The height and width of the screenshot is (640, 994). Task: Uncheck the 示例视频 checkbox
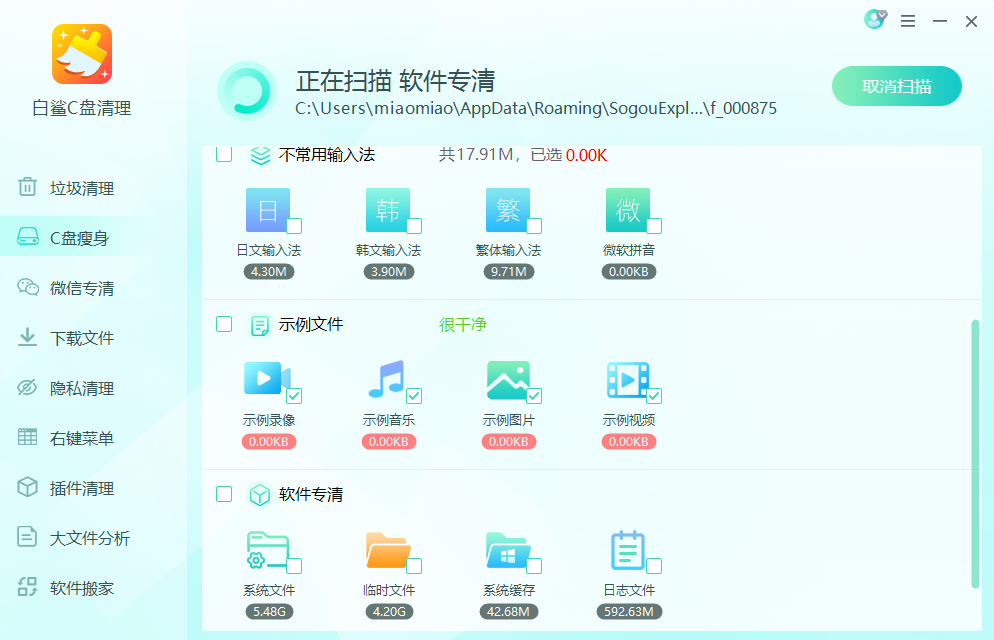(x=654, y=396)
